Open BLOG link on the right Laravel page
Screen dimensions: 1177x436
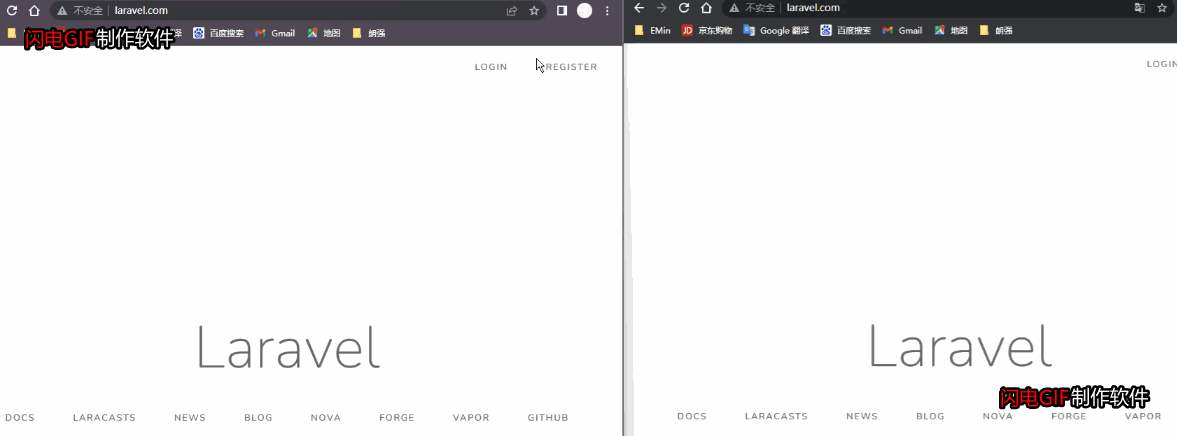click(x=930, y=416)
